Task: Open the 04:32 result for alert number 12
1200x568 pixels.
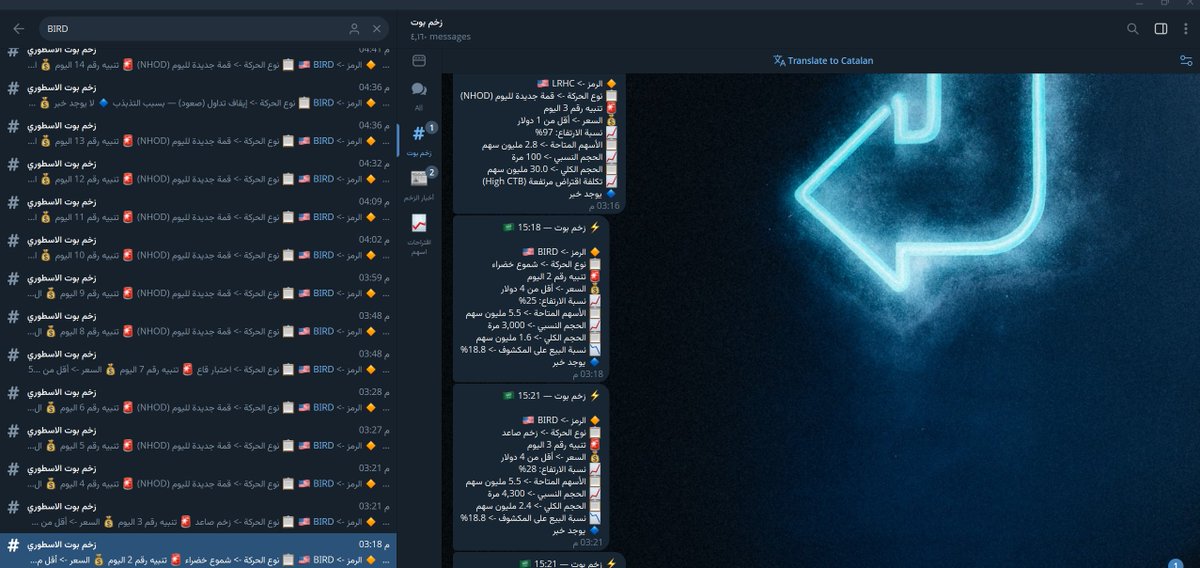Action: (198, 171)
